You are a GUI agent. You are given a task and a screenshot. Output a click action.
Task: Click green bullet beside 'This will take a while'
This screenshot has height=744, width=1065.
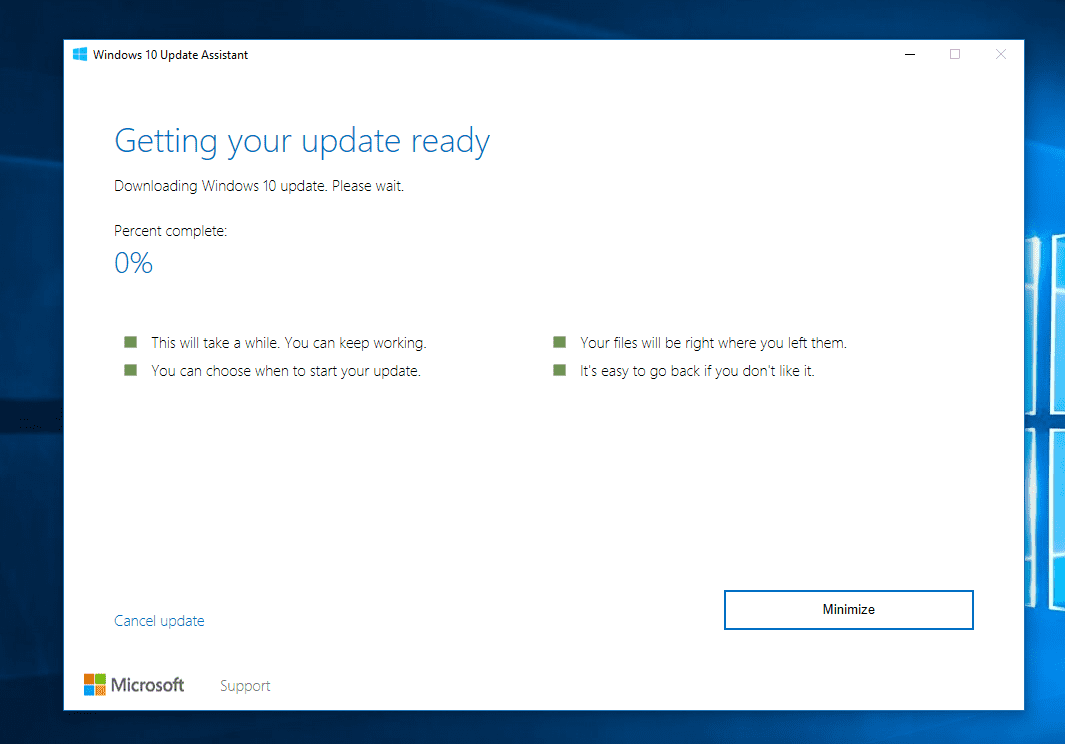[130, 342]
